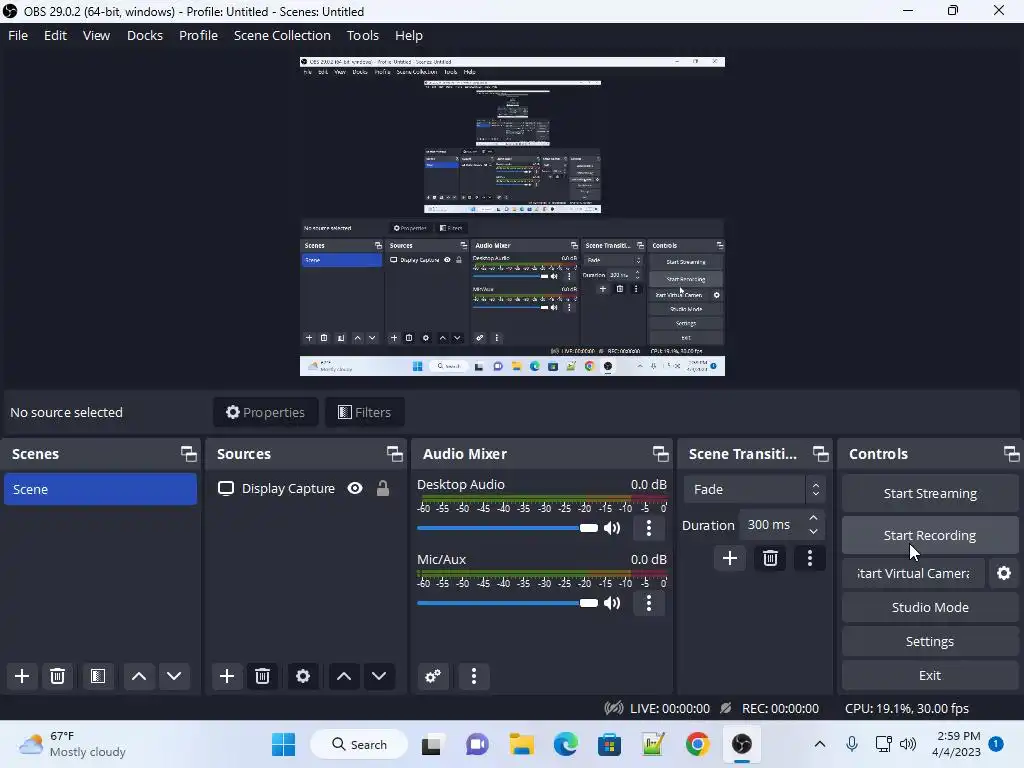The width and height of the screenshot is (1024, 768).
Task: Show hidden system tray icons chevron
Action: pyautogui.click(x=820, y=744)
